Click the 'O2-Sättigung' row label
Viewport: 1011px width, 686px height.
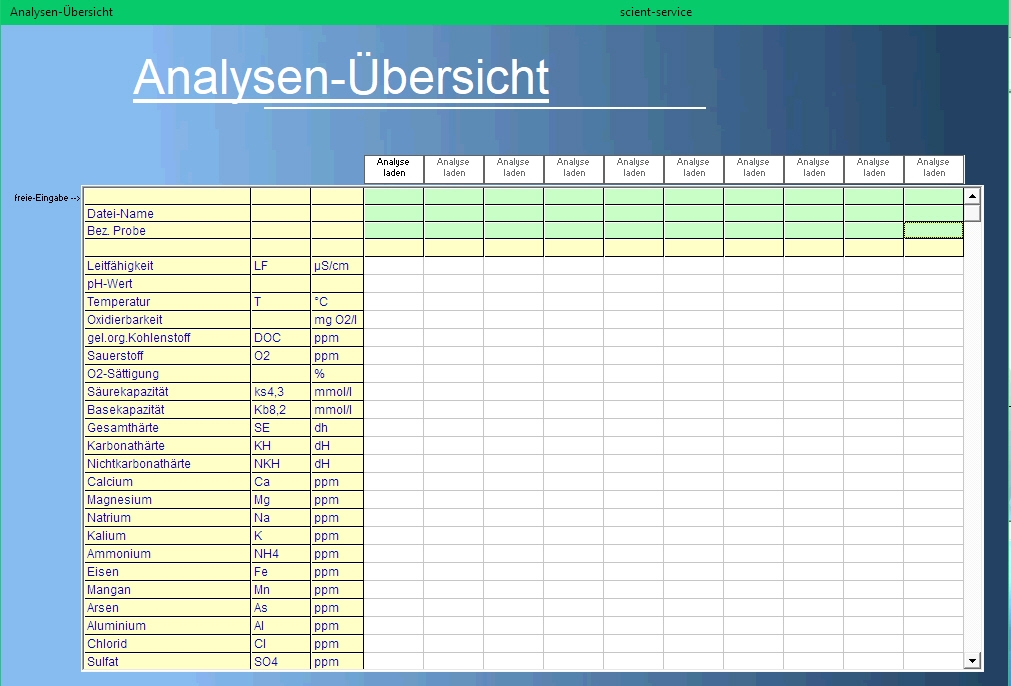pyautogui.click(x=167, y=374)
